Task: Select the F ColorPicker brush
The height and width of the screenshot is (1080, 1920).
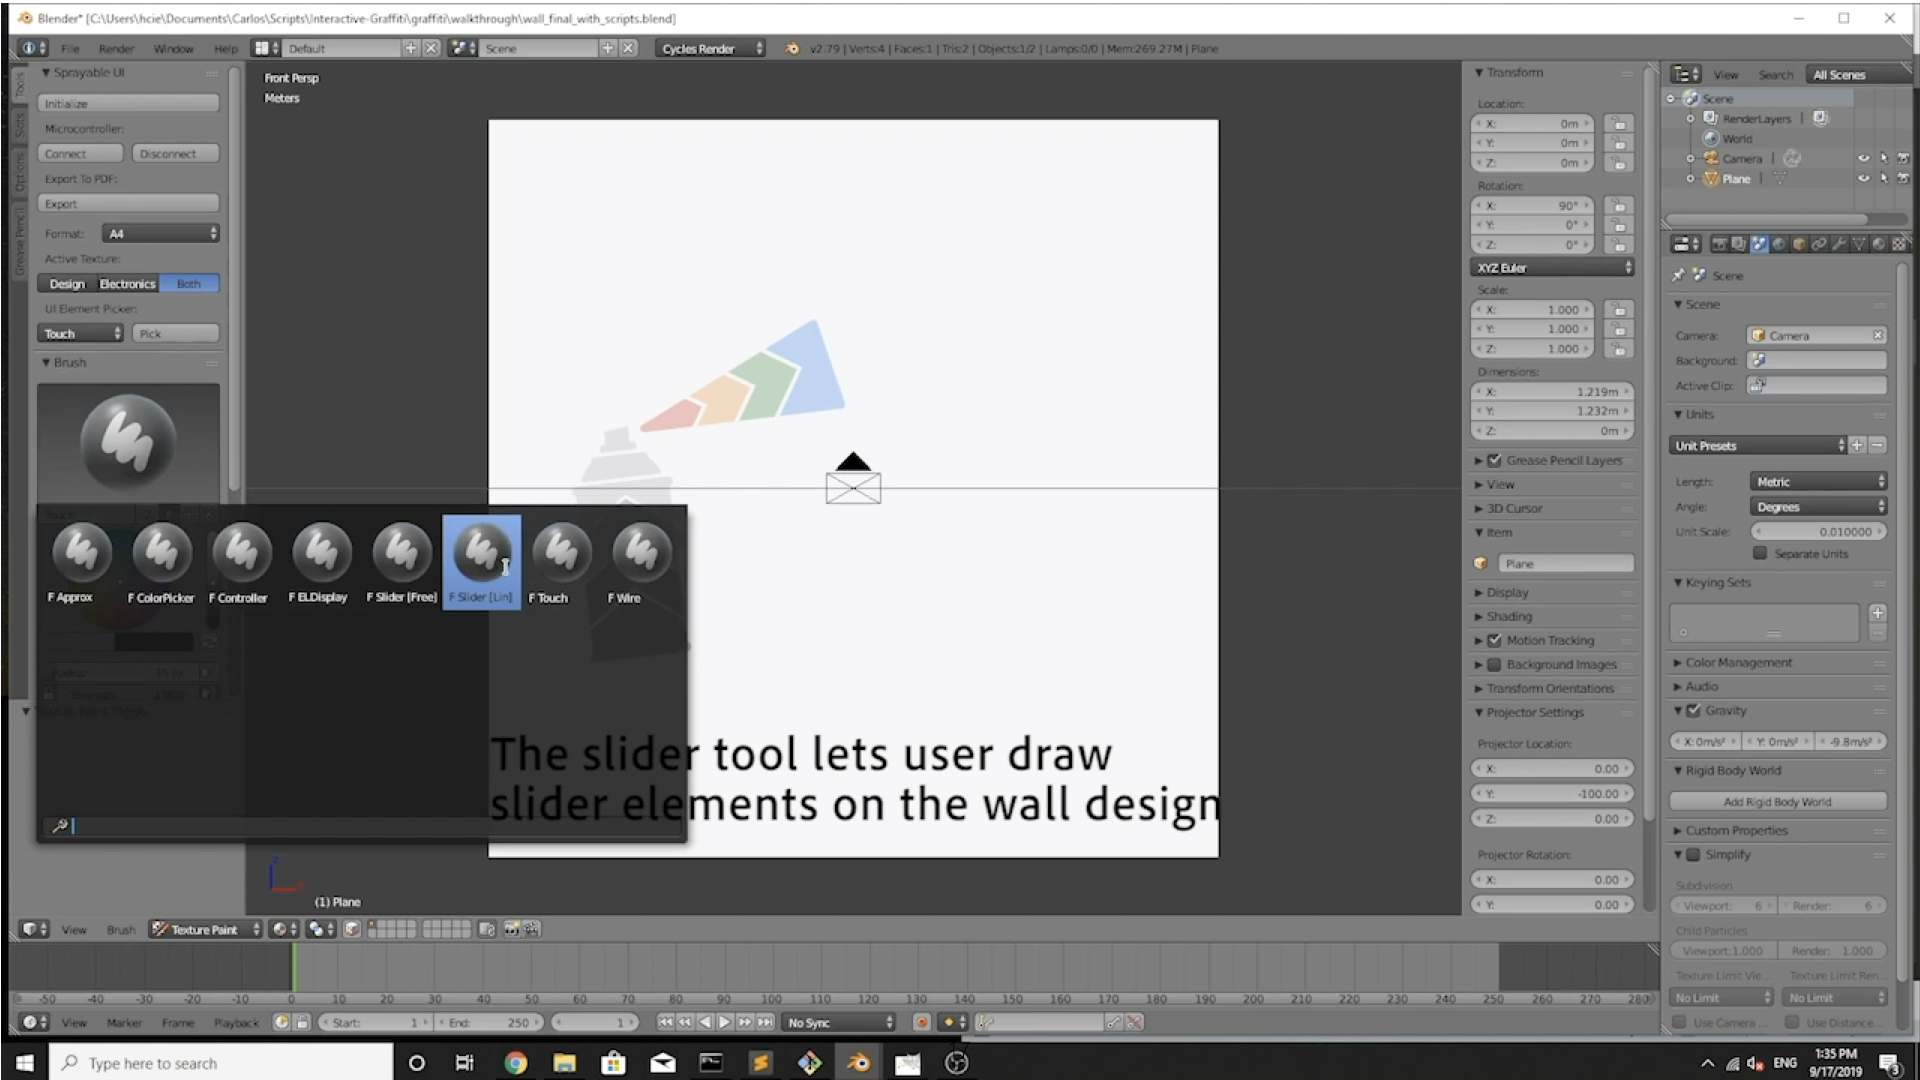Action: pyautogui.click(x=161, y=562)
